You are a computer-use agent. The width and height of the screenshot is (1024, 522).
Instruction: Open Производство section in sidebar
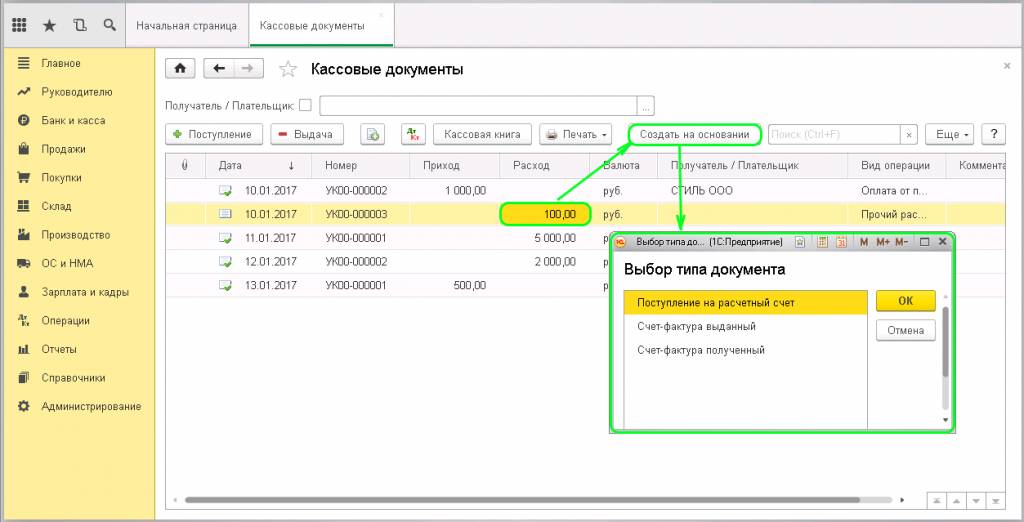click(x=76, y=235)
